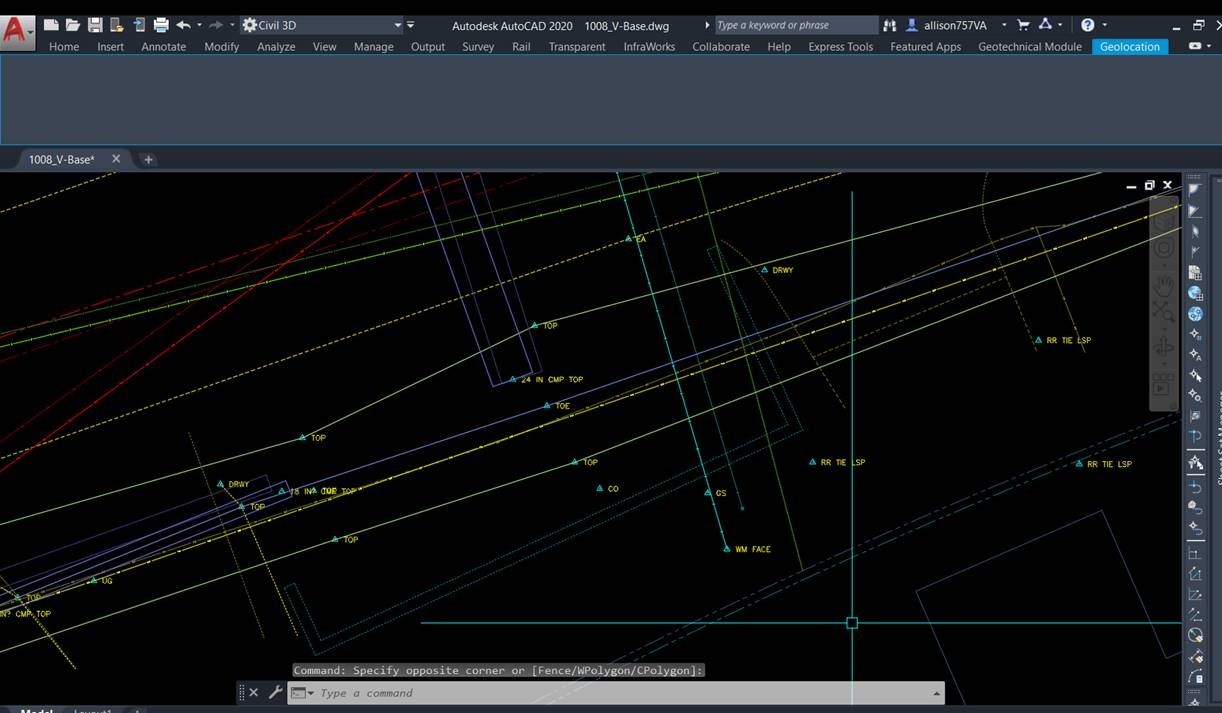The height and width of the screenshot is (713, 1222).
Task: Click the Open drawing folder icon
Action: [x=71, y=25]
